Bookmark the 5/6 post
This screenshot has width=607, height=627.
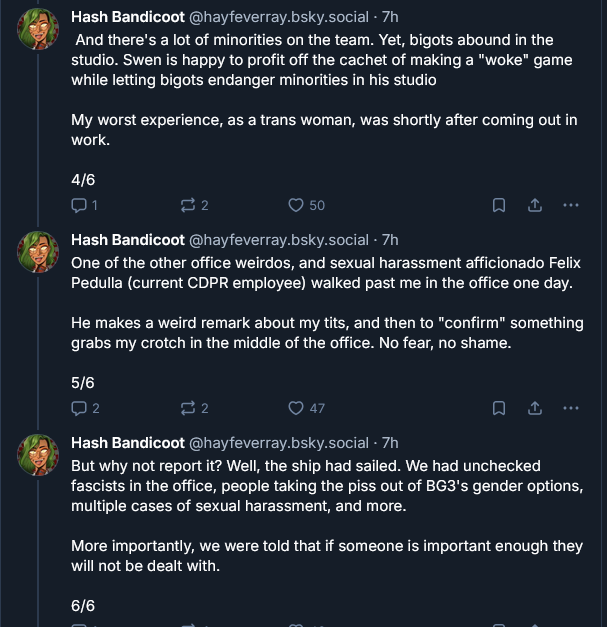[x=498, y=408]
